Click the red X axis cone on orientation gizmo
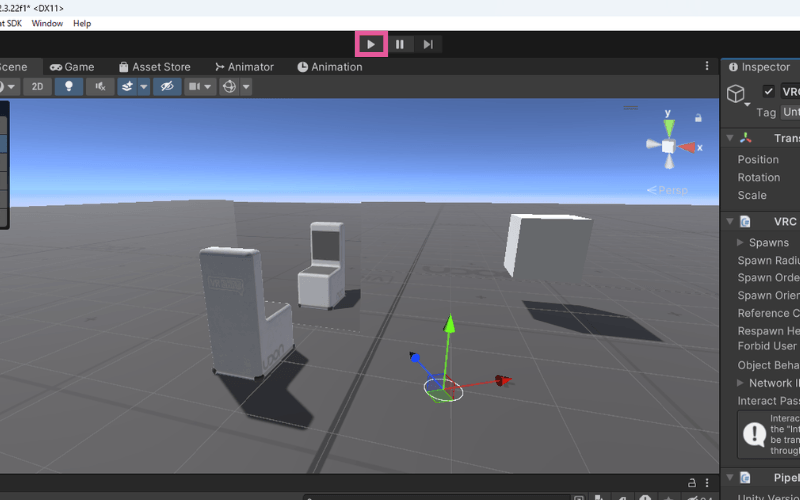The height and width of the screenshot is (500, 800). (687, 147)
